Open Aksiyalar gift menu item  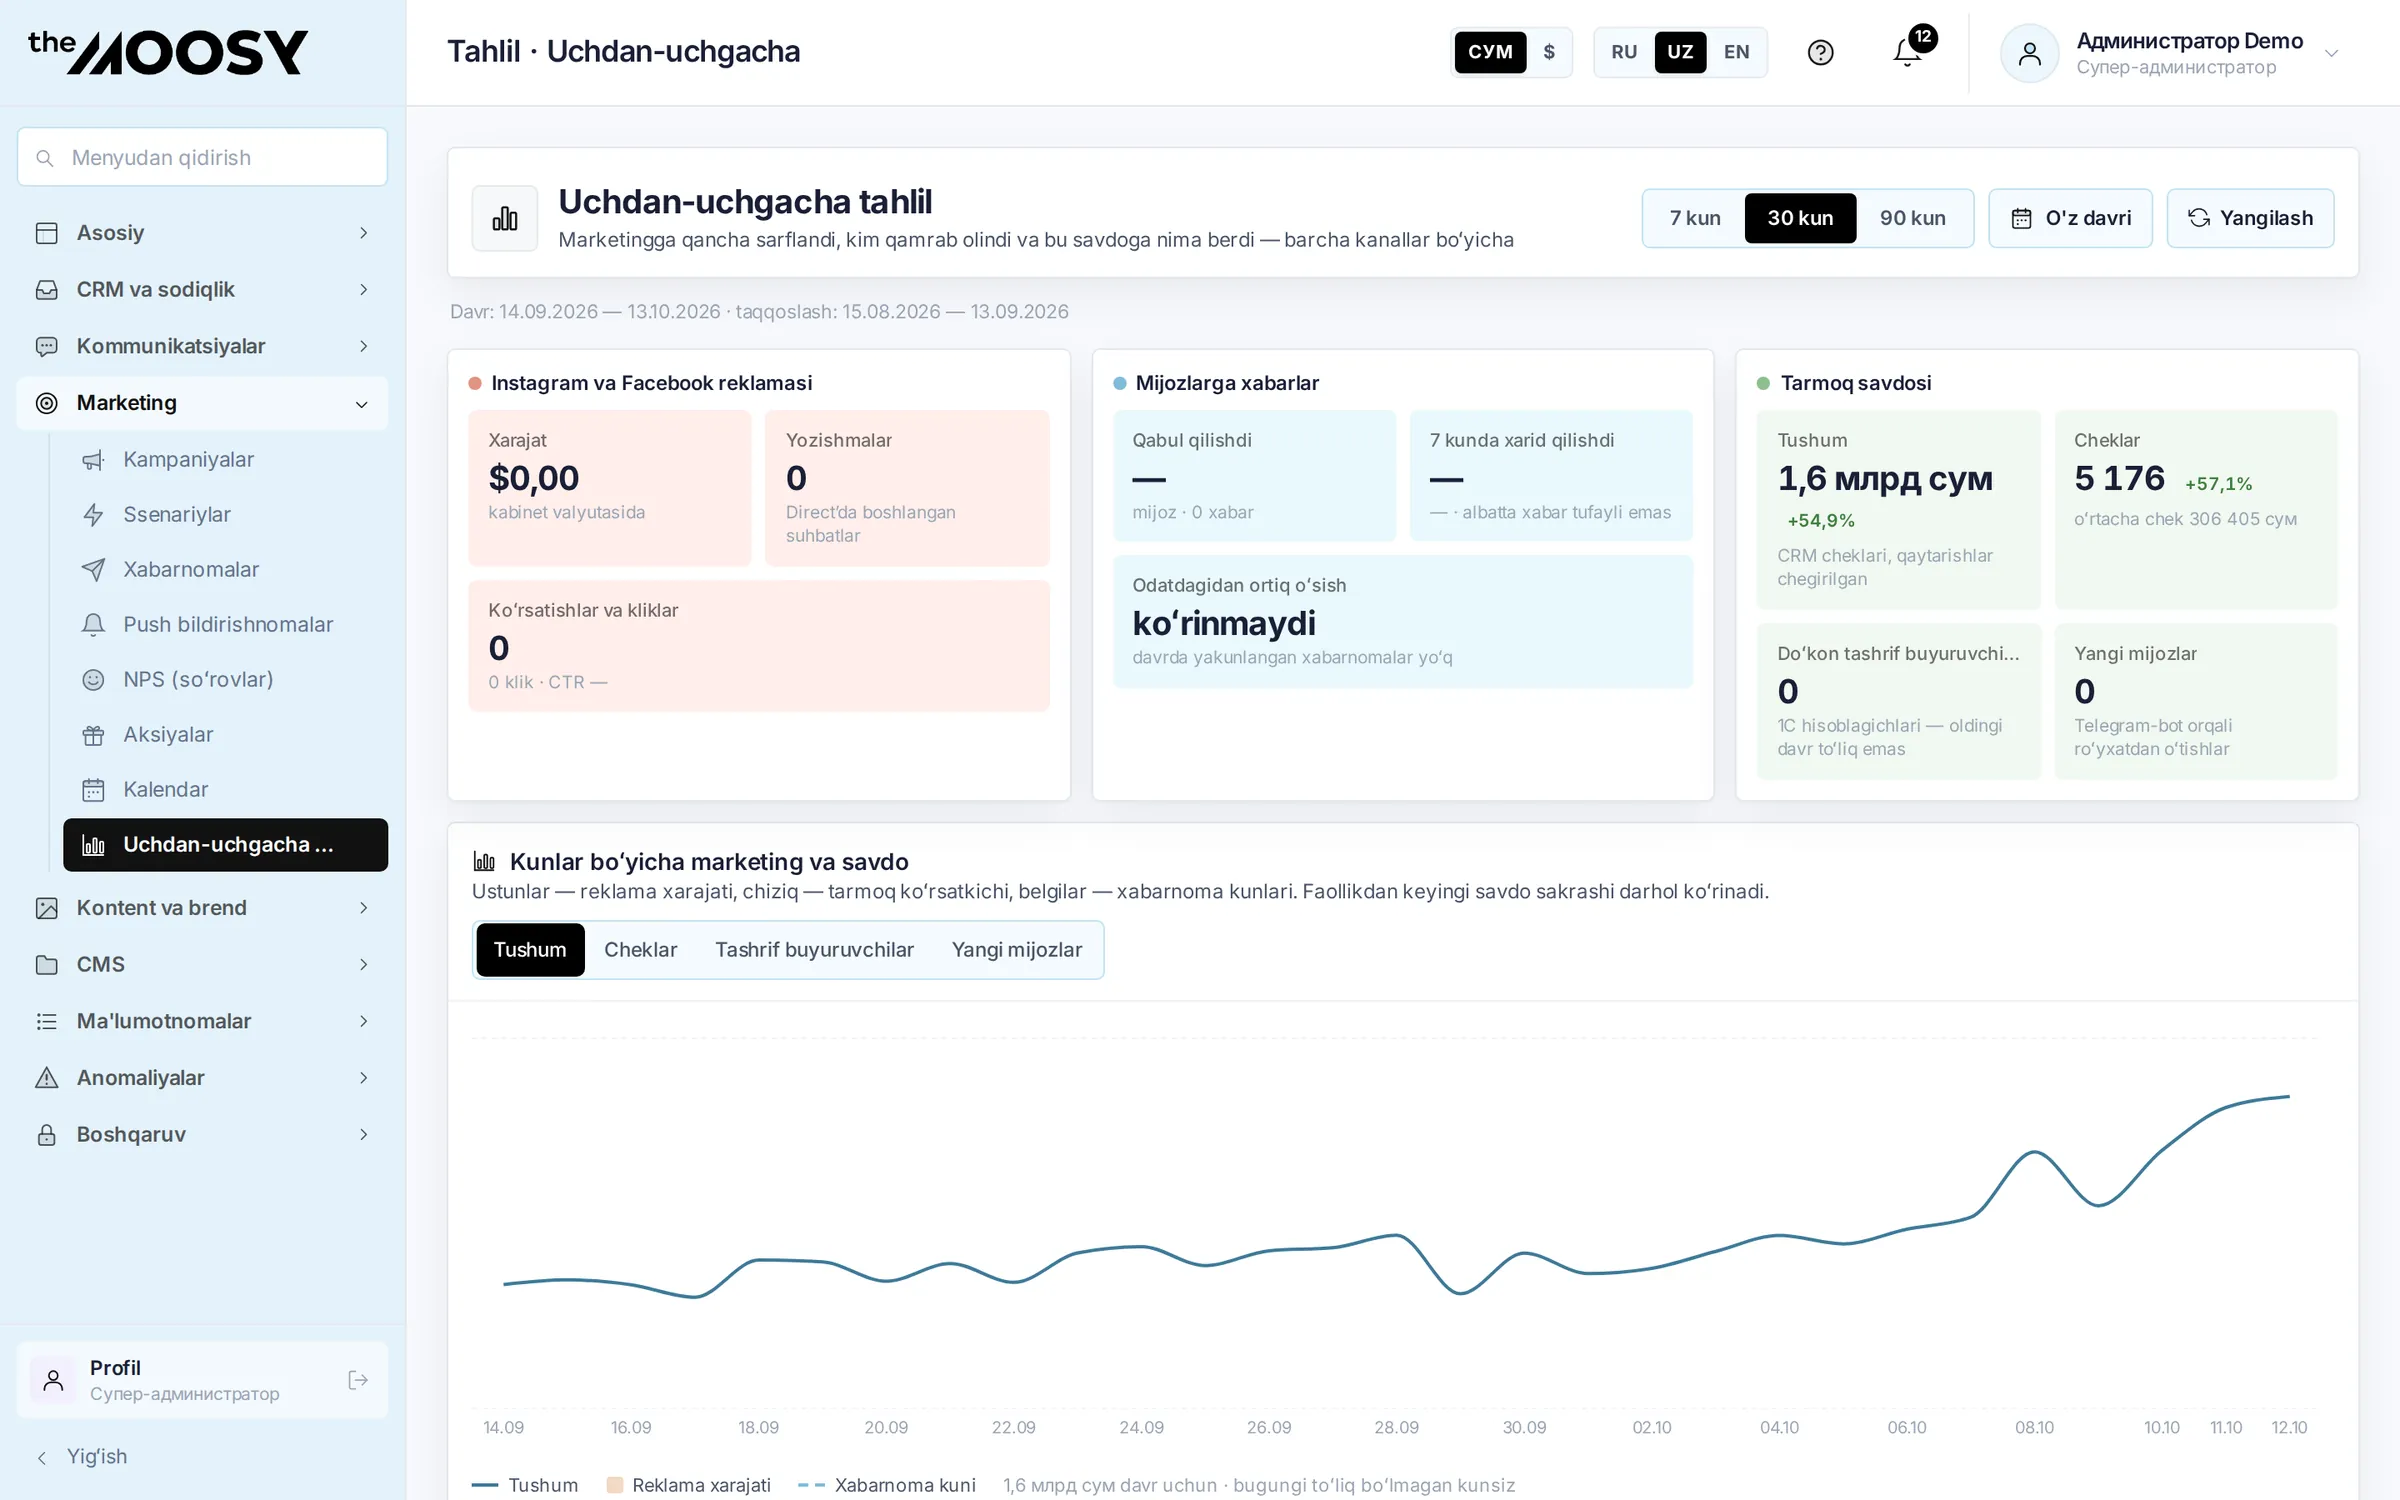click(x=225, y=734)
